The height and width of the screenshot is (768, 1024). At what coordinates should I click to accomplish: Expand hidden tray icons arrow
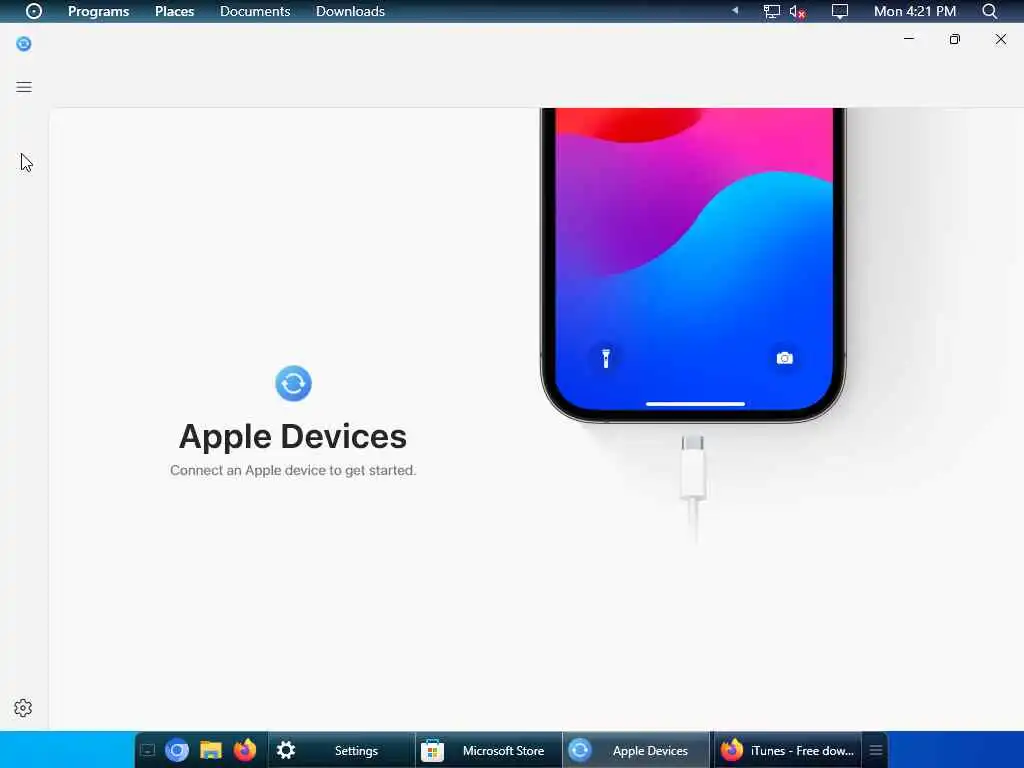(x=735, y=10)
